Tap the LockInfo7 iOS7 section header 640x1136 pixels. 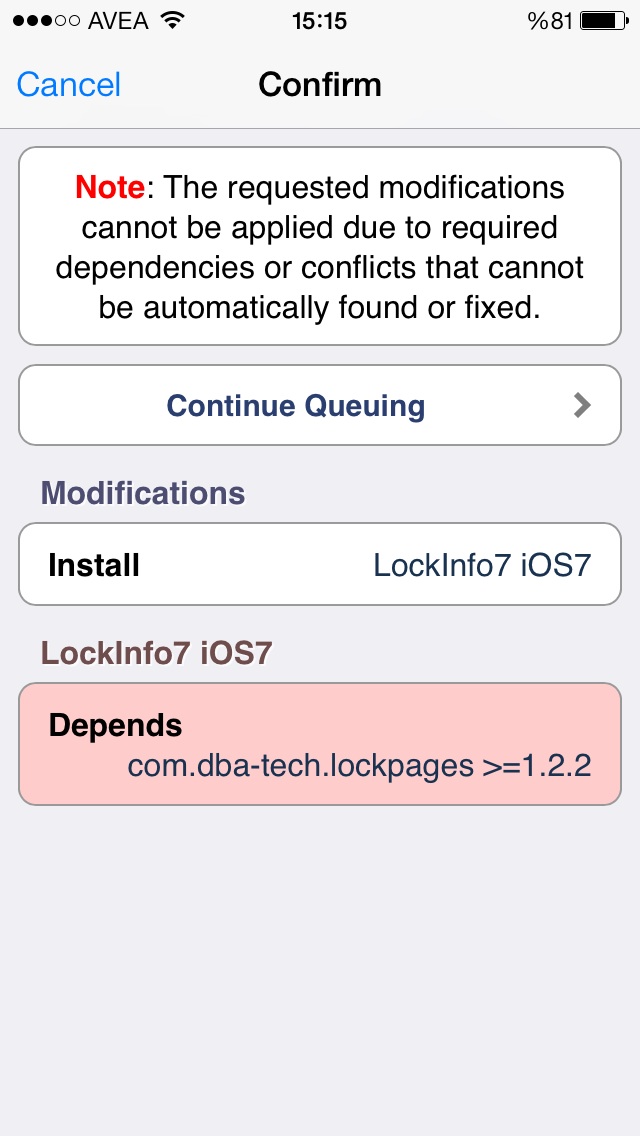[x=156, y=653]
